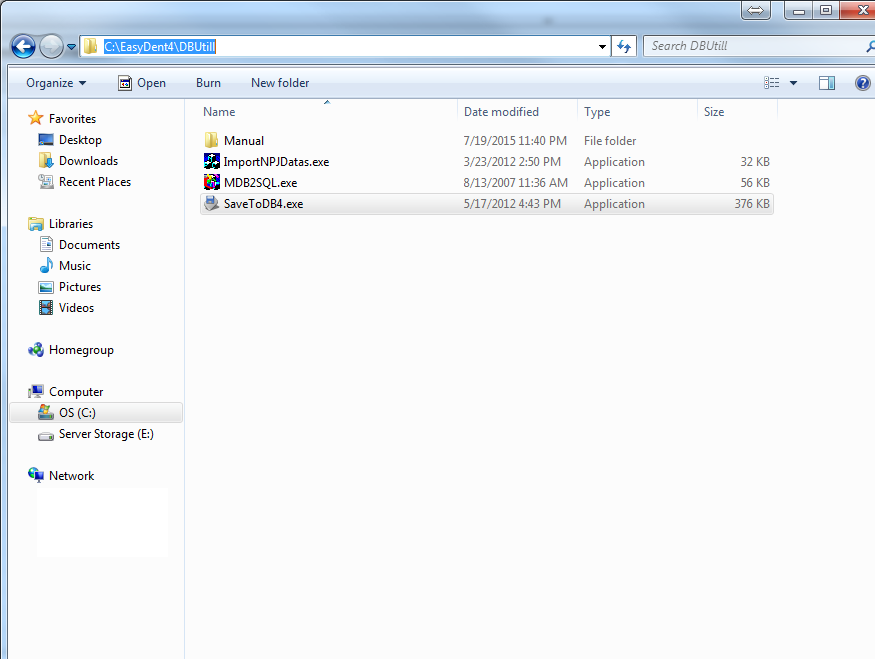
Task: Click the Search DBUtill field
Action: coord(758,46)
